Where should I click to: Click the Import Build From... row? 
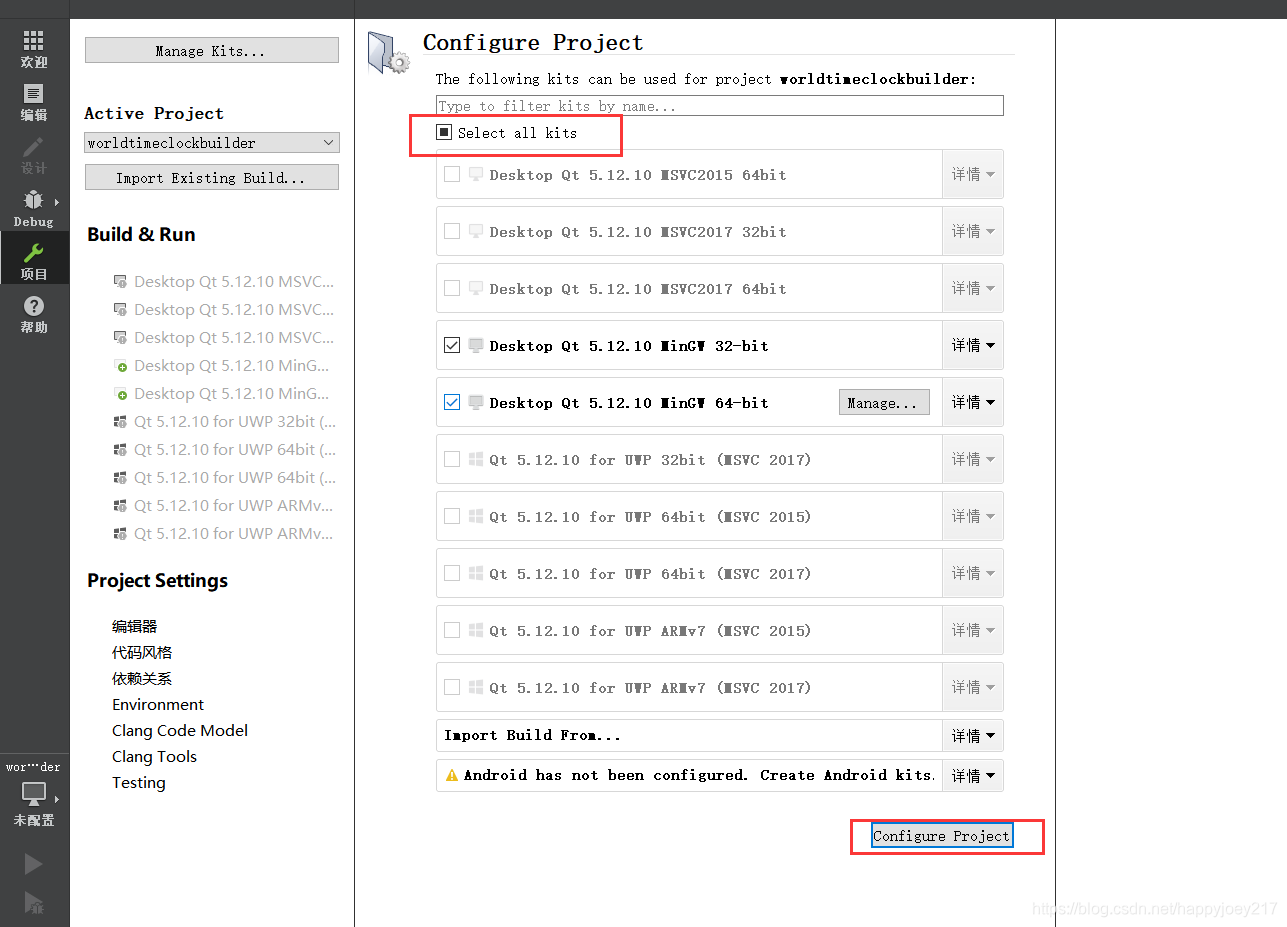[689, 735]
